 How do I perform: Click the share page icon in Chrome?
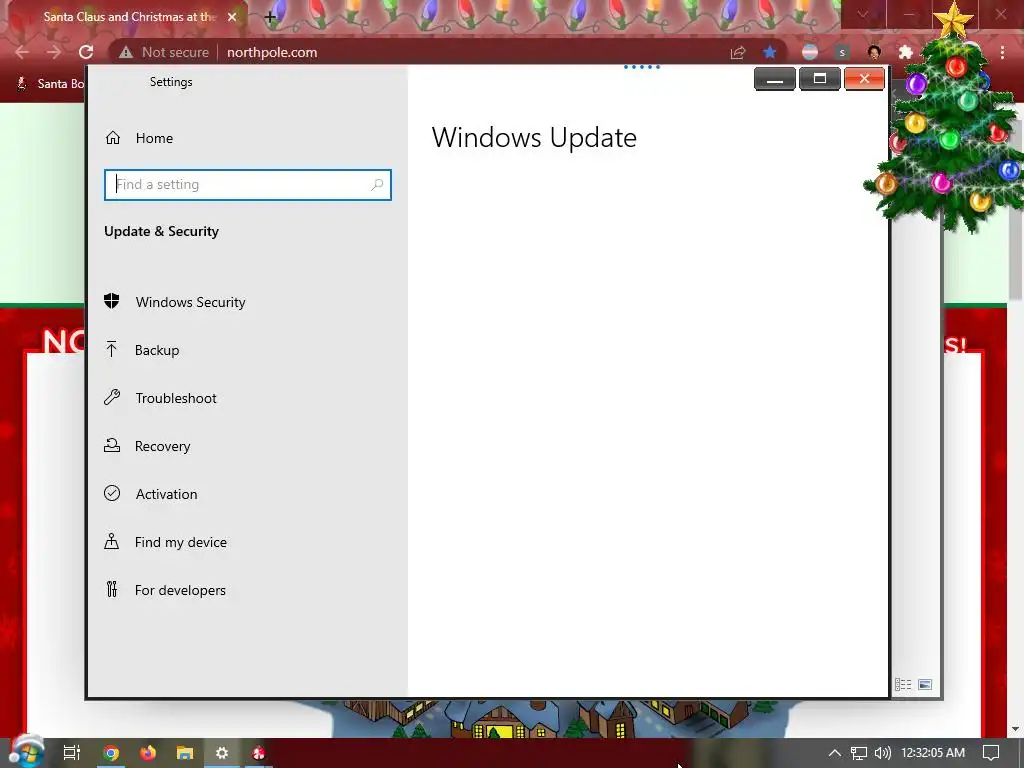738,52
